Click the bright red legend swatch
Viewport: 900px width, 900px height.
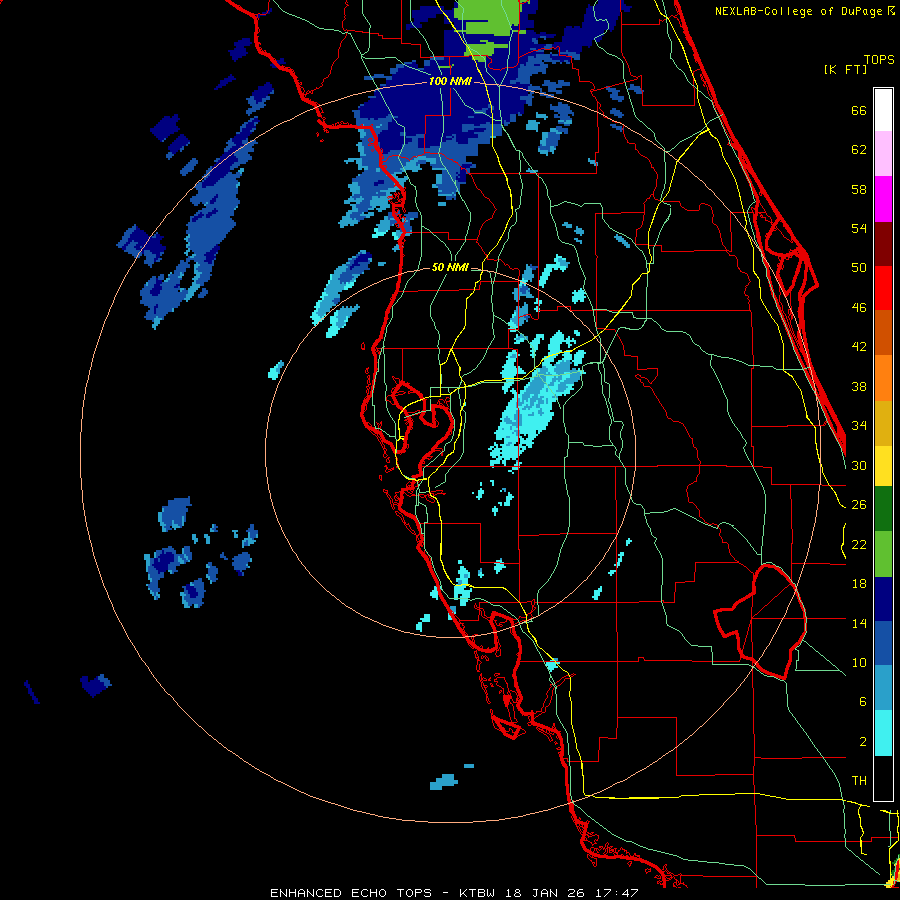[883, 288]
